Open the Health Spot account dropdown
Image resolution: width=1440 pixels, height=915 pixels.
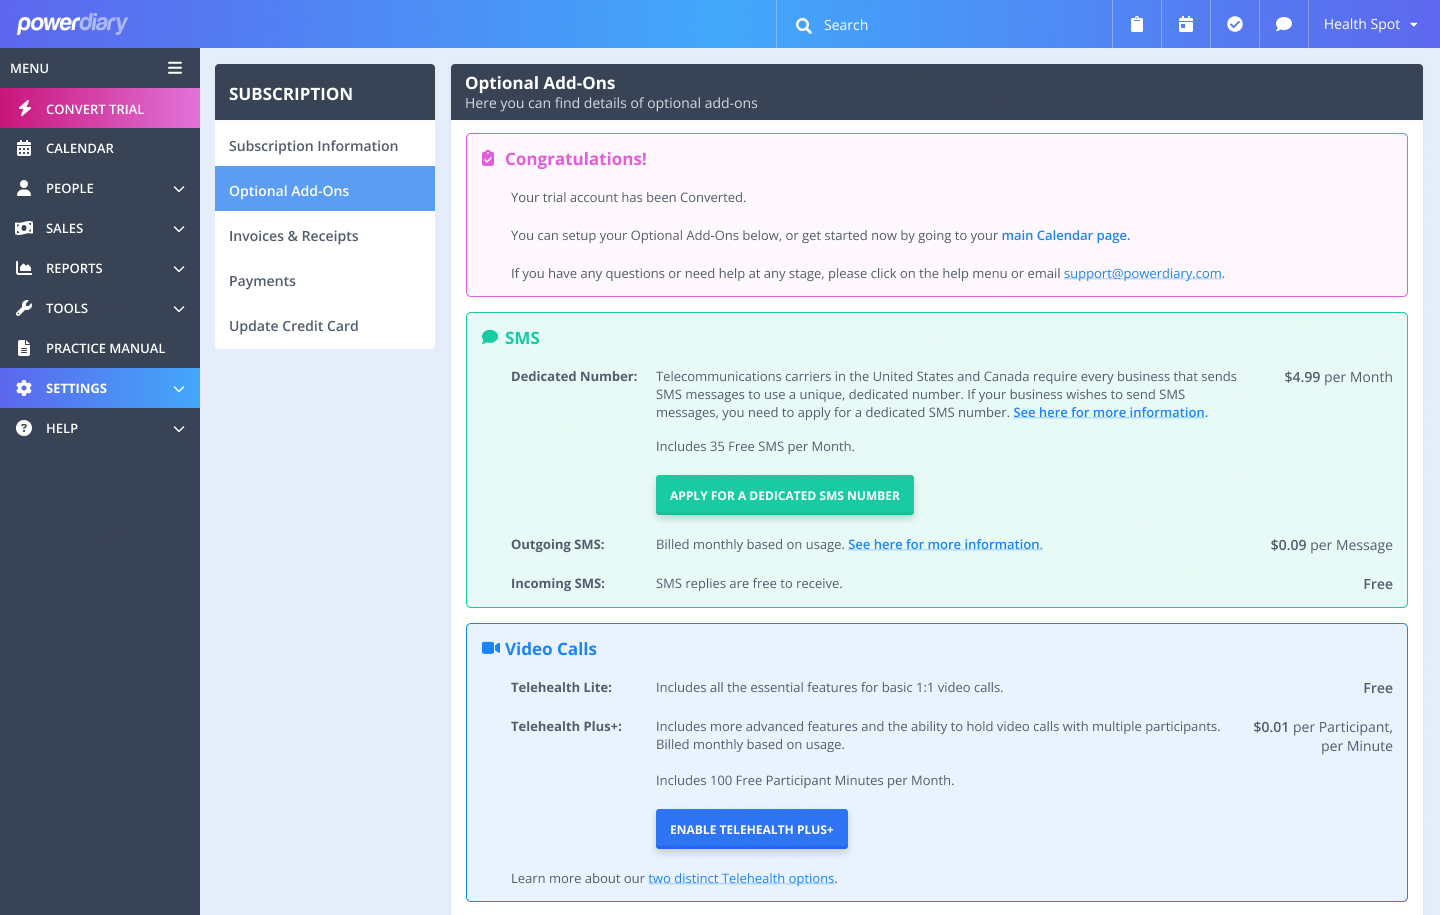pyautogui.click(x=1370, y=24)
